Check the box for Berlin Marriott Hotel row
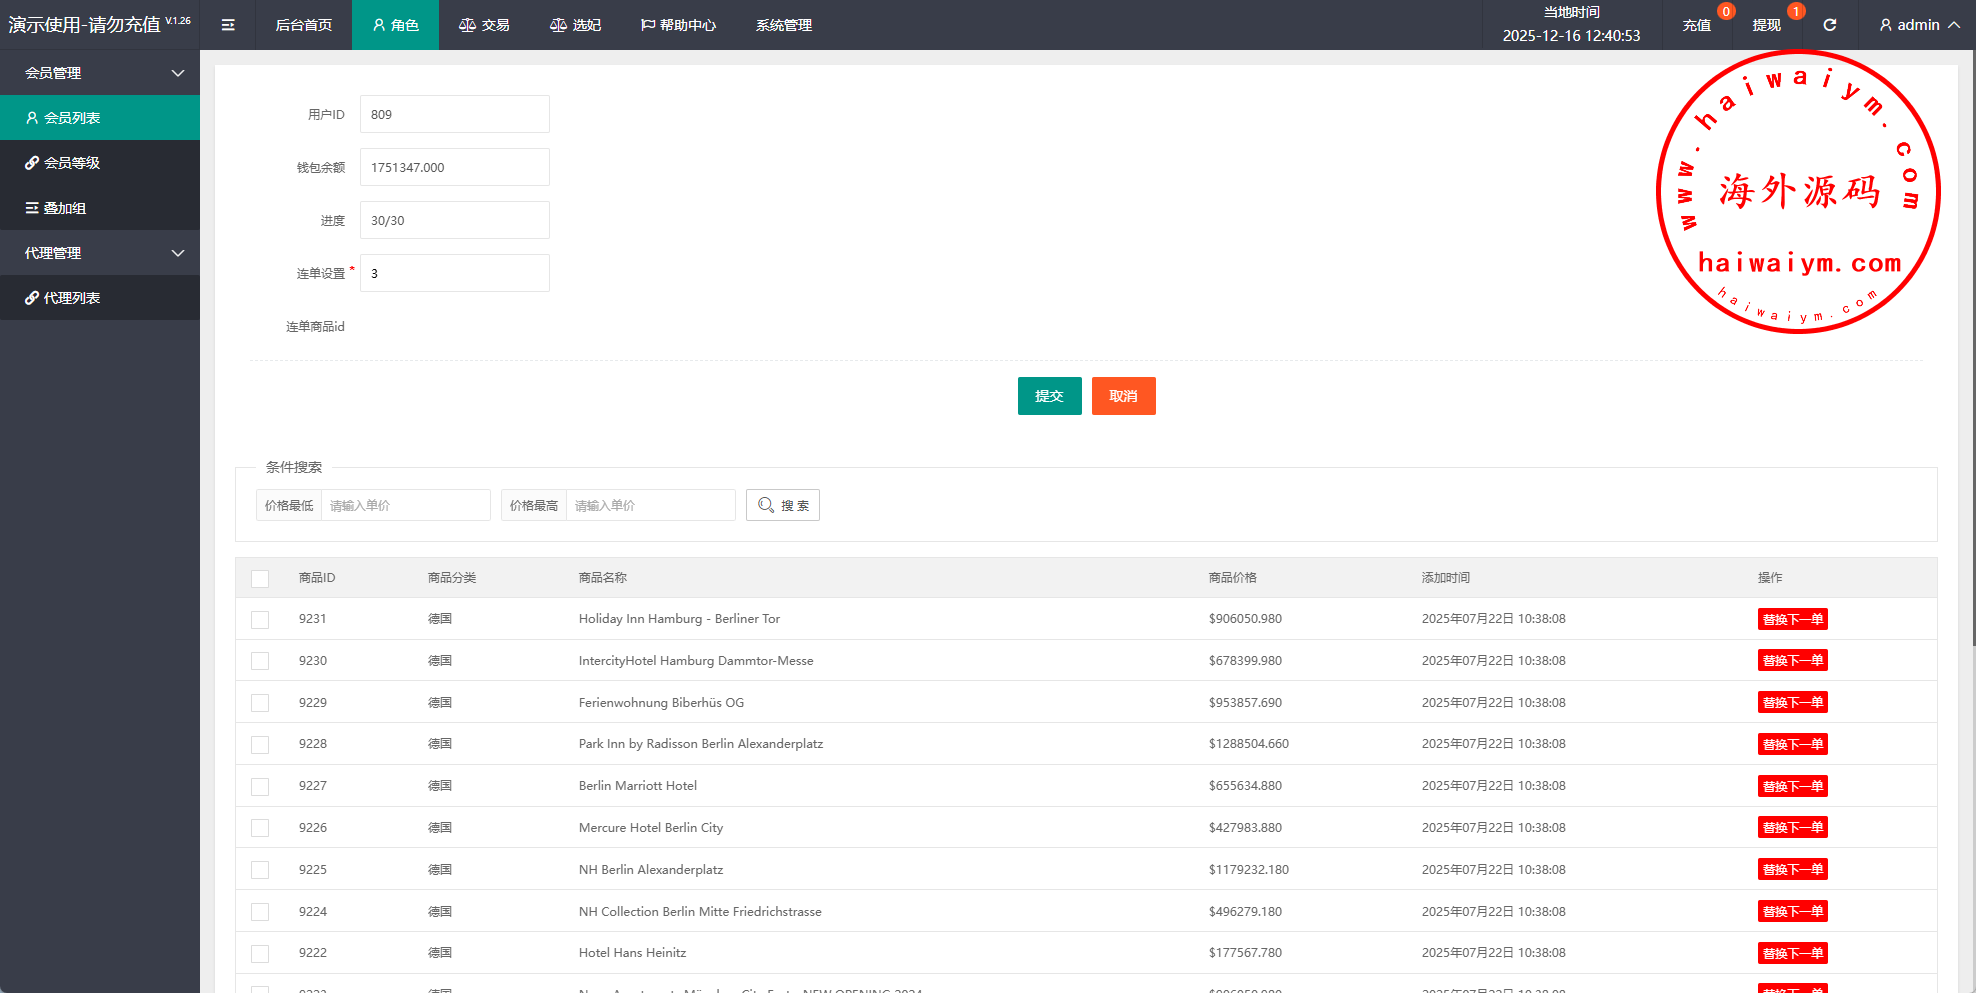The height and width of the screenshot is (993, 1976). pyautogui.click(x=260, y=786)
